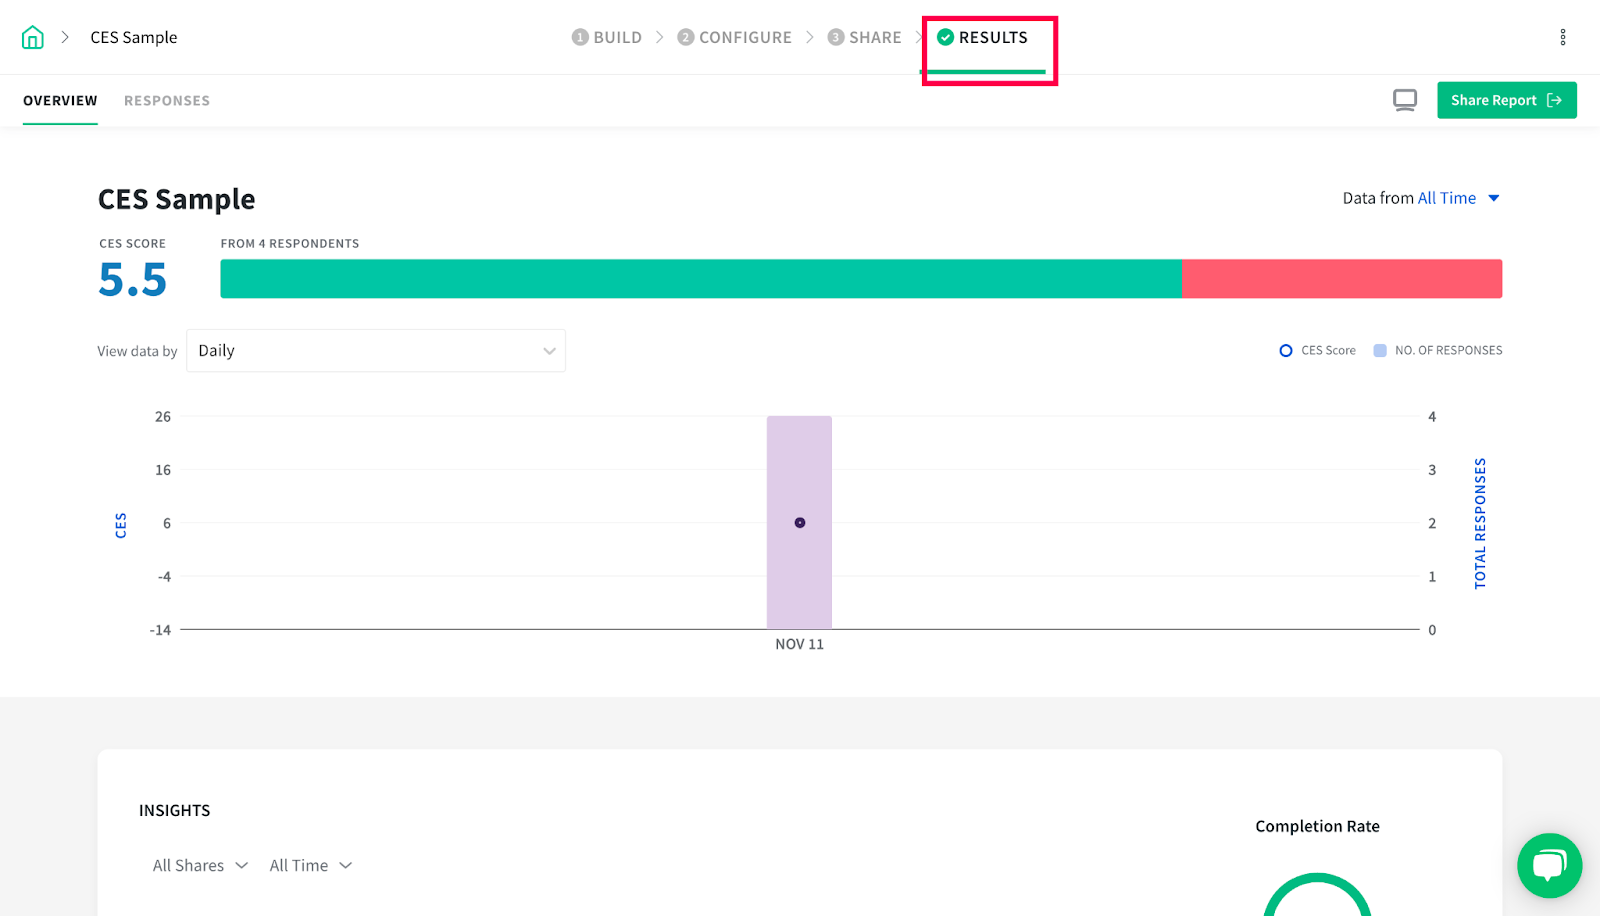Go to the home dashboard icon
The width and height of the screenshot is (1600, 916).
click(33, 37)
